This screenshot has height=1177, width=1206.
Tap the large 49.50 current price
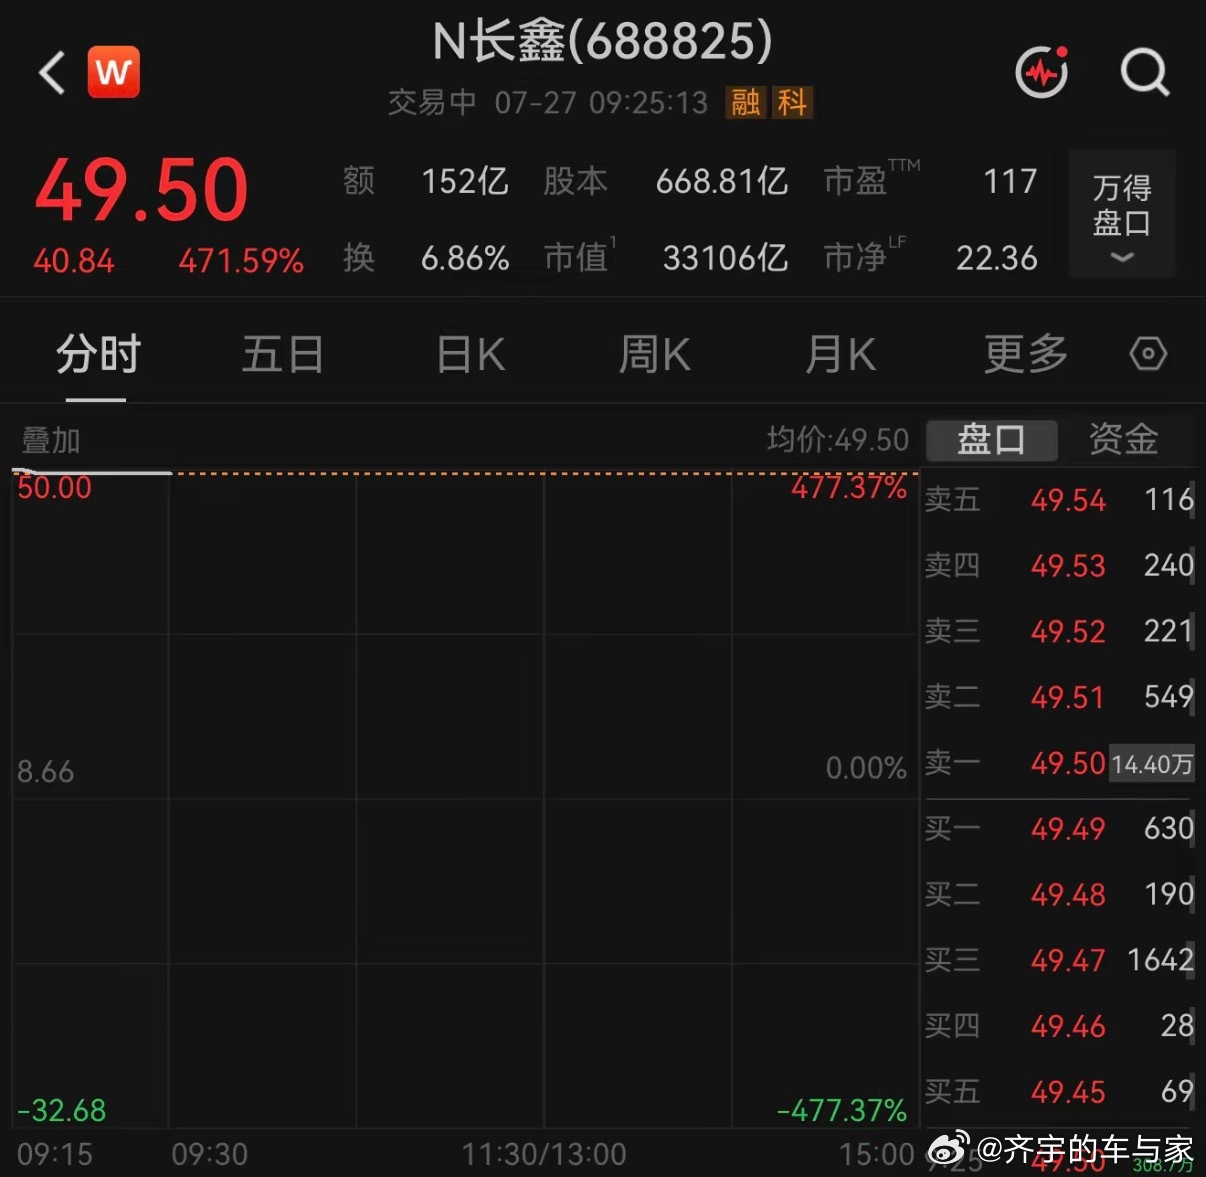coord(141,190)
